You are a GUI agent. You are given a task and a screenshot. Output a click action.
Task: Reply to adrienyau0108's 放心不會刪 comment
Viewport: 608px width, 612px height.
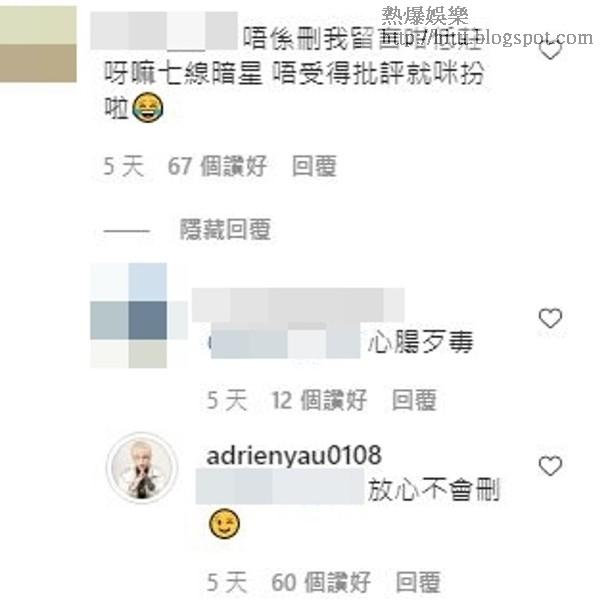tap(418, 582)
